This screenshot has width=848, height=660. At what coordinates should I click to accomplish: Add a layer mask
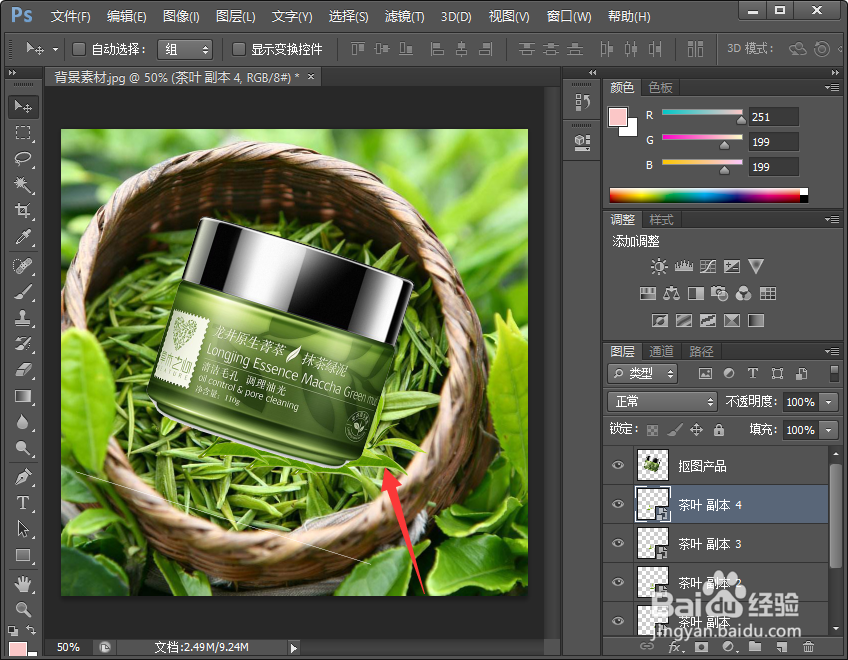pyautogui.click(x=701, y=646)
